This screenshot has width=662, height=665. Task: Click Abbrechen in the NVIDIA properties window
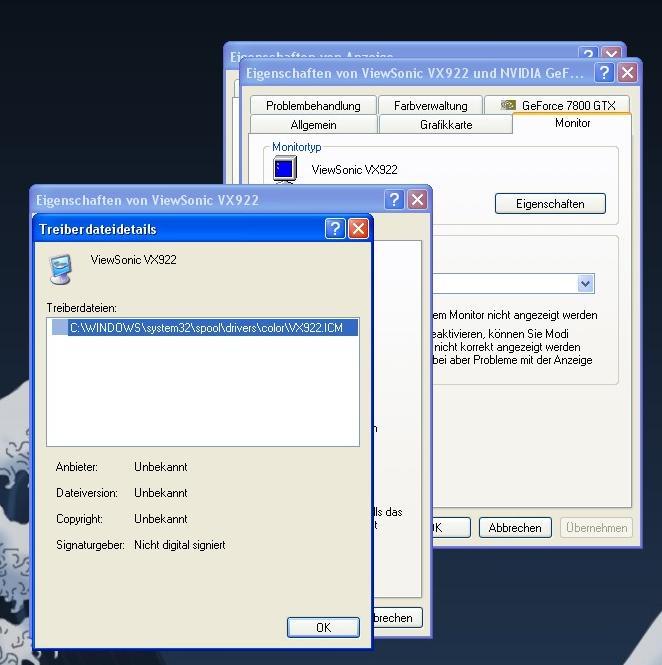tap(515, 528)
